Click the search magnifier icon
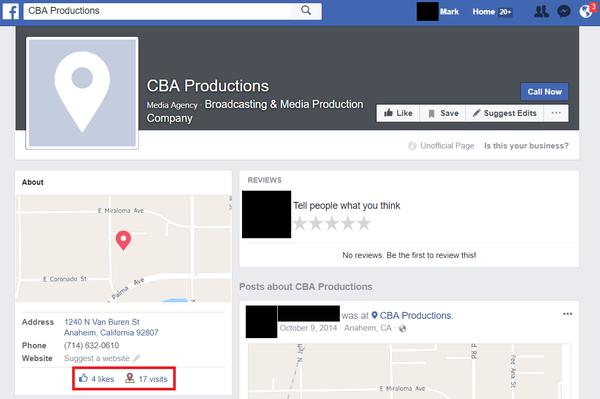The width and height of the screenshot is (600, 399). point(306,10)
